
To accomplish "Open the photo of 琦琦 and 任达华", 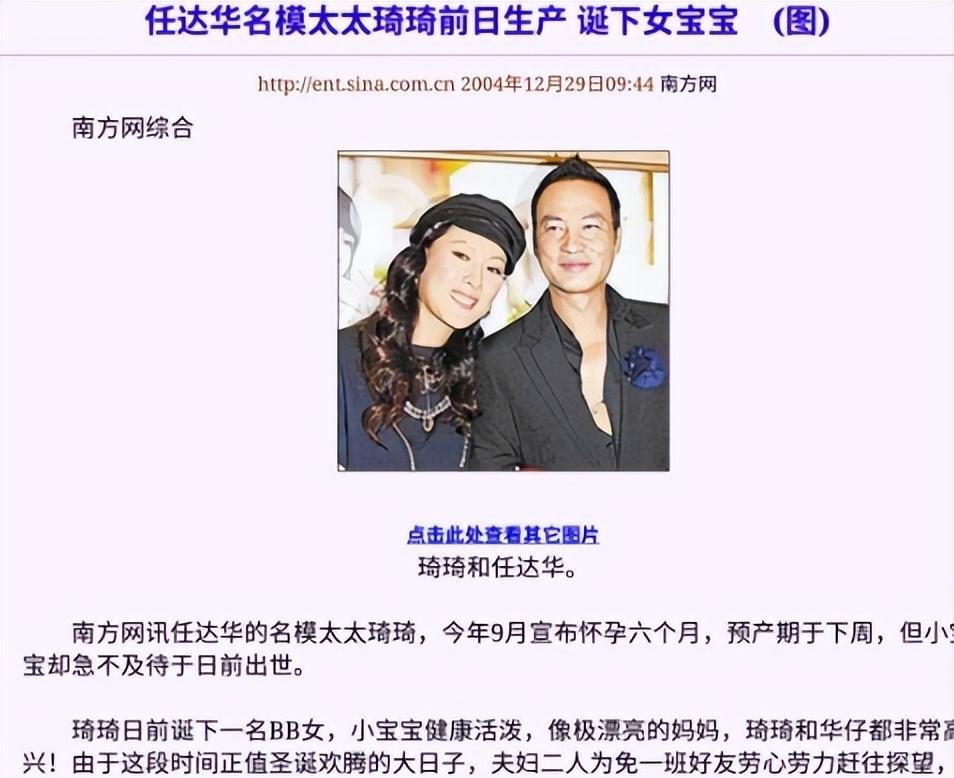I will tap(504, 311).
